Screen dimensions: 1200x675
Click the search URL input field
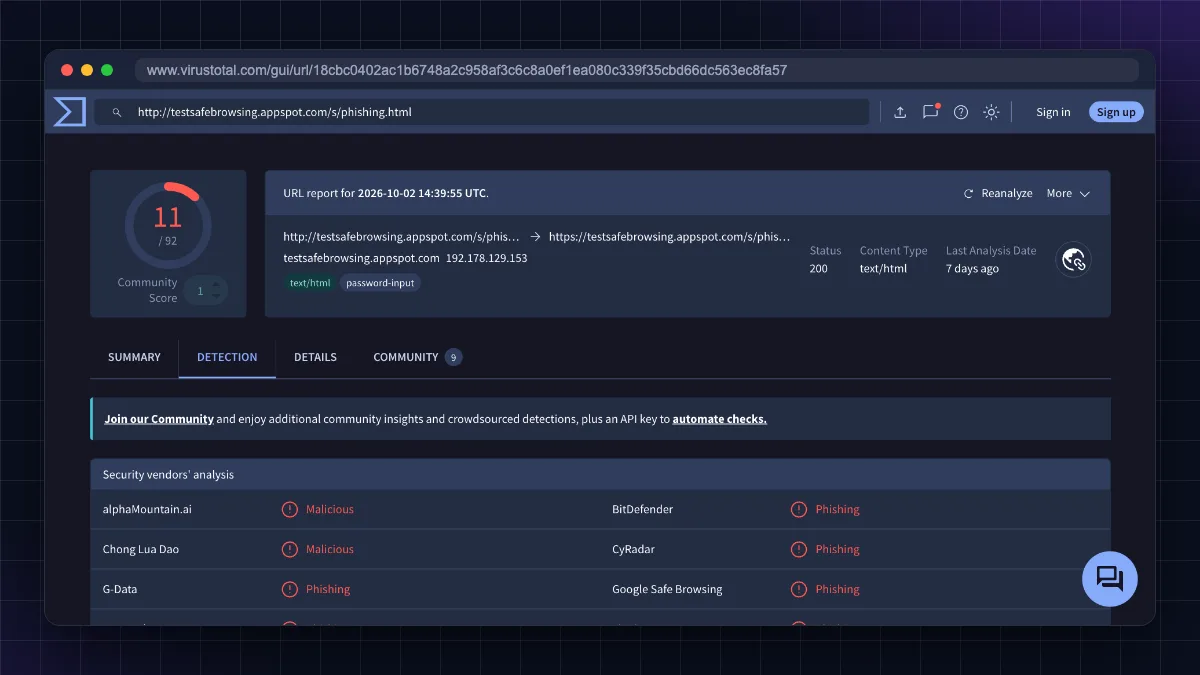pos(482,112)
